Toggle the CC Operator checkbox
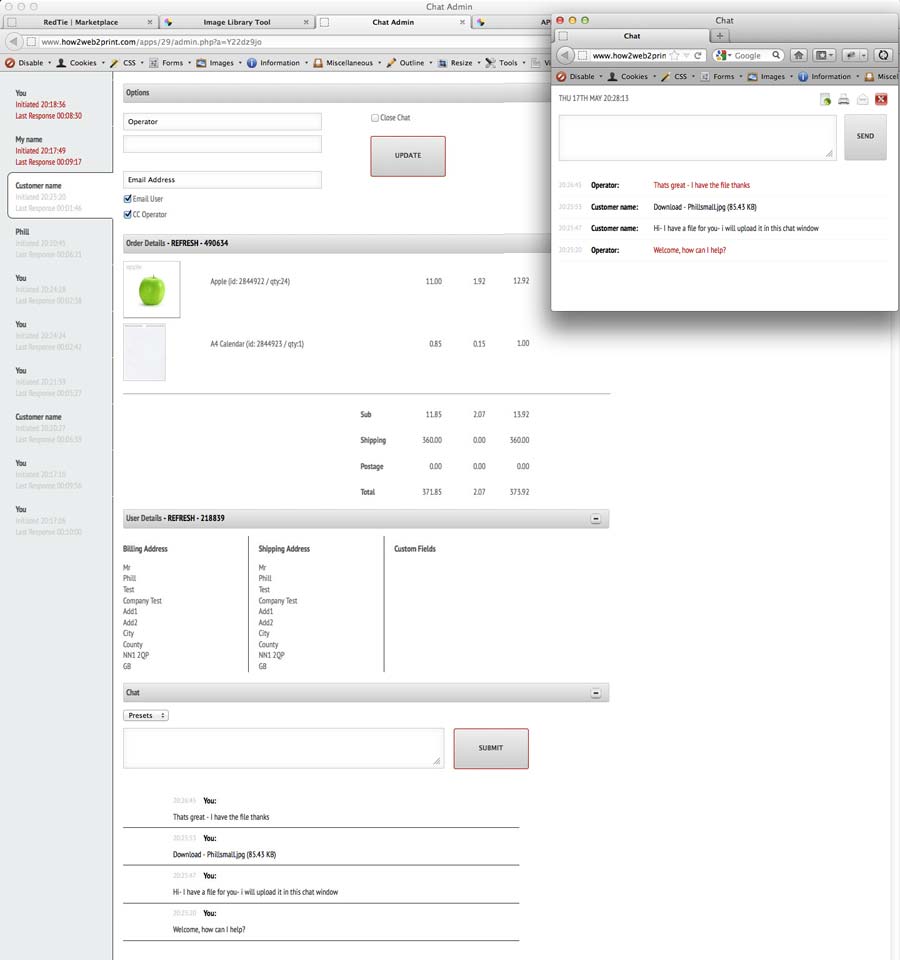The image size is (900, 960). coord(127,214)
